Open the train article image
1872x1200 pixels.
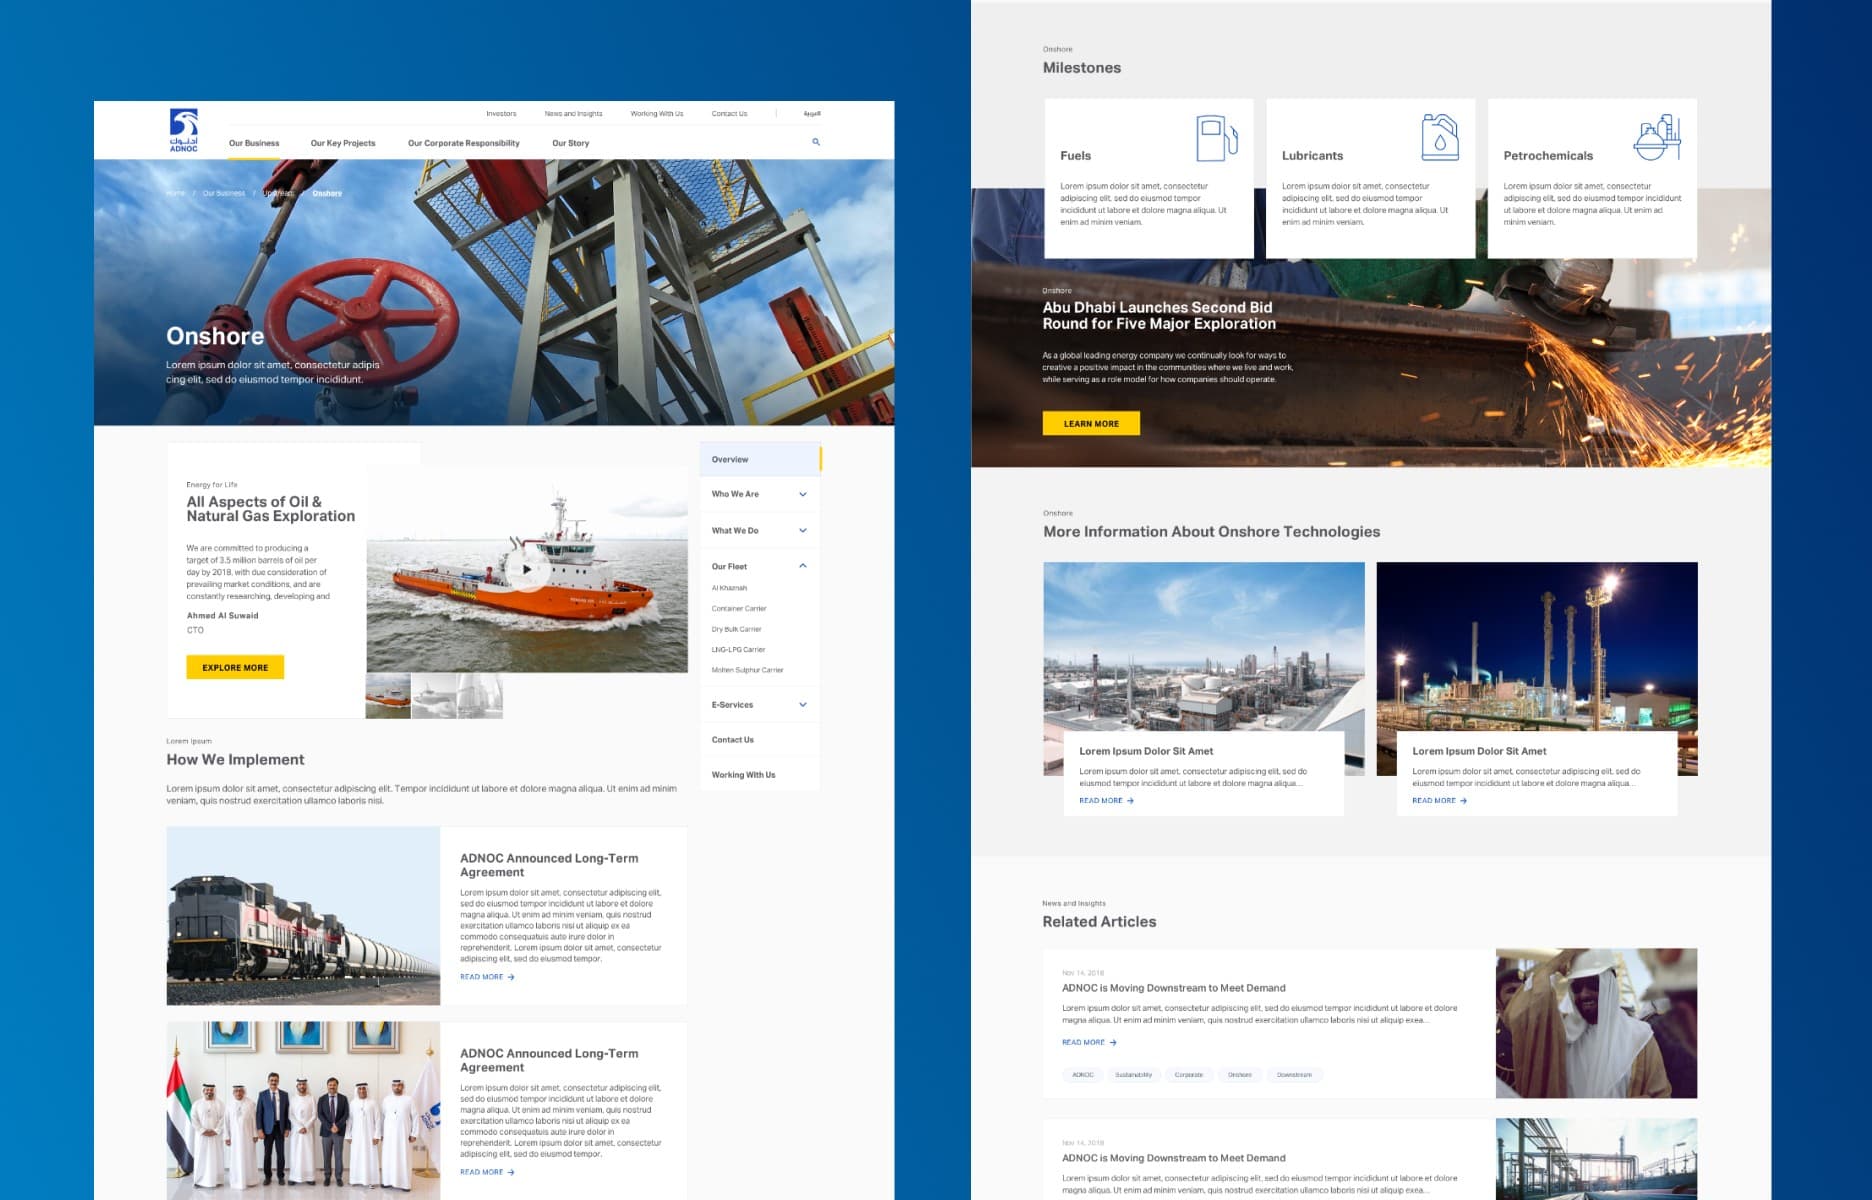click(x=303, y=916)
